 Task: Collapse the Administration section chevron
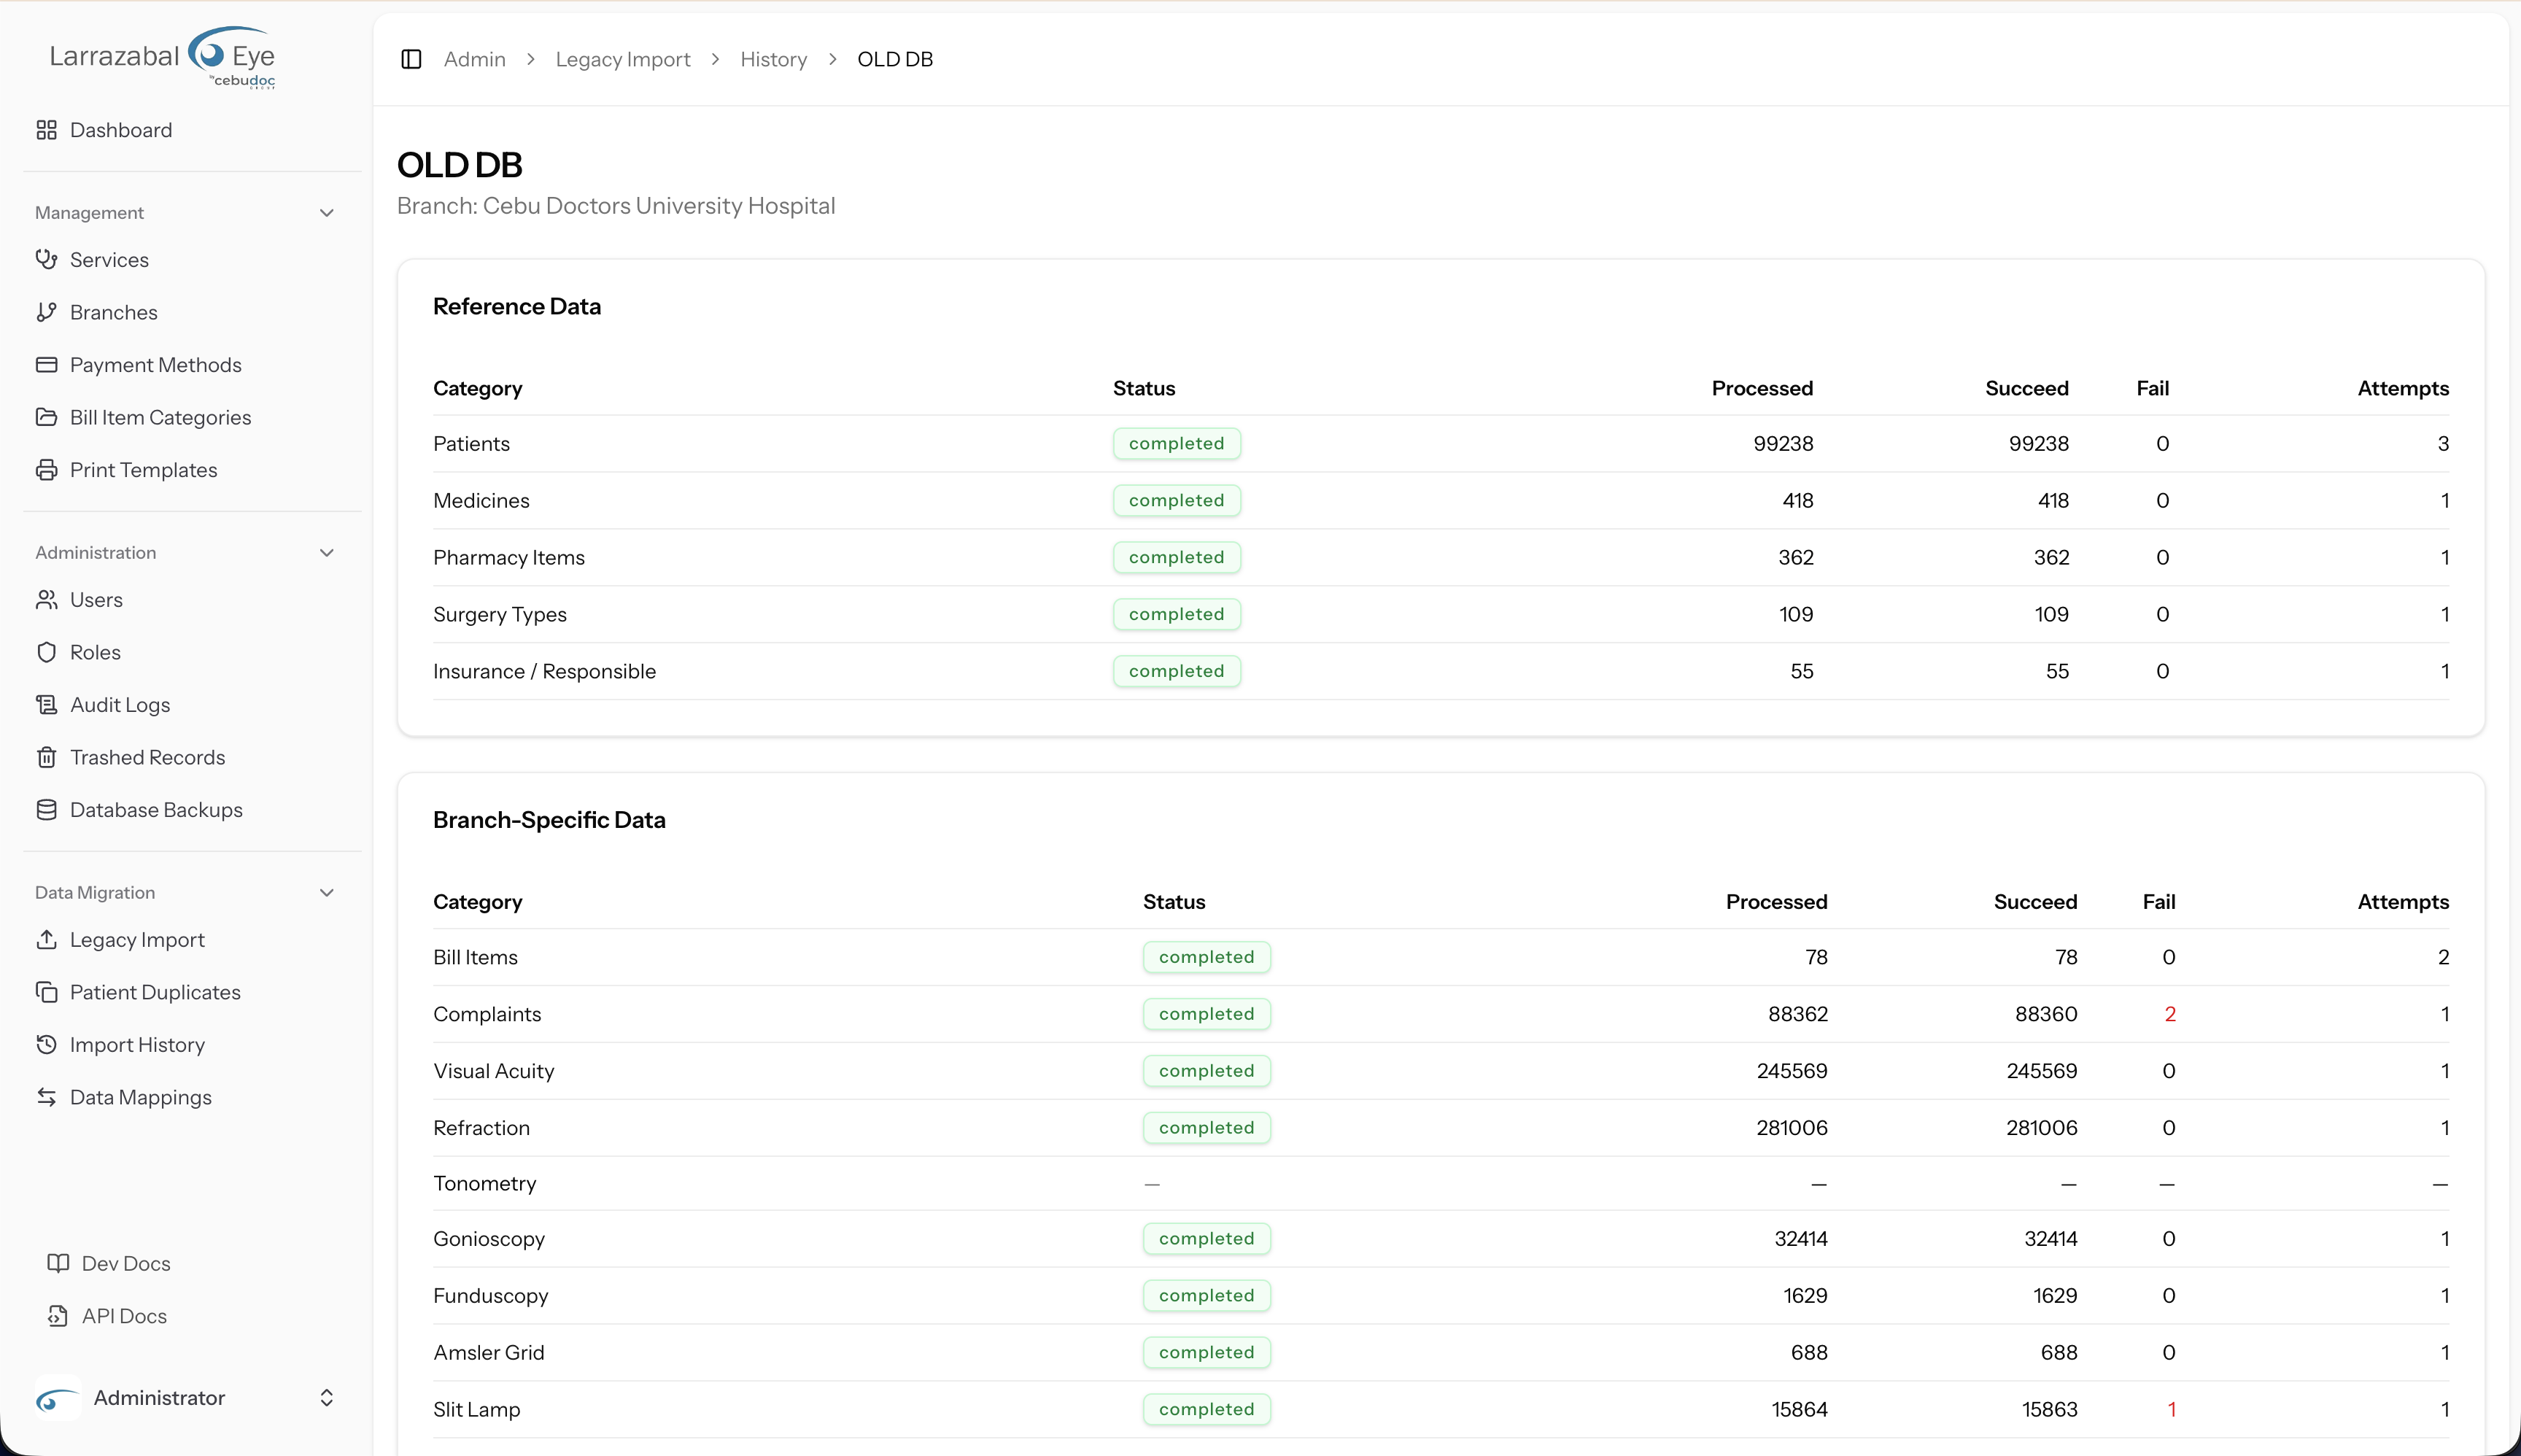326,553
